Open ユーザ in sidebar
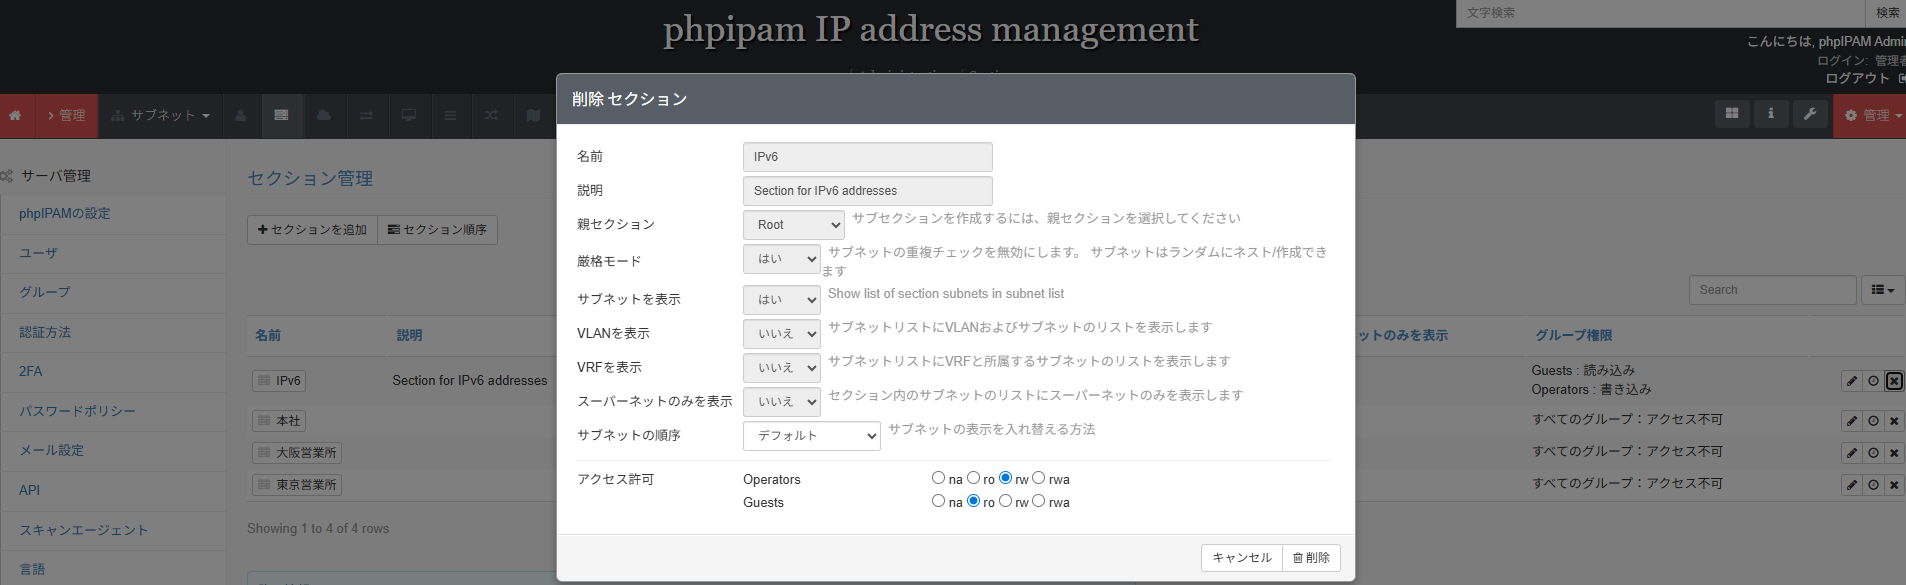 coord(39,253)
